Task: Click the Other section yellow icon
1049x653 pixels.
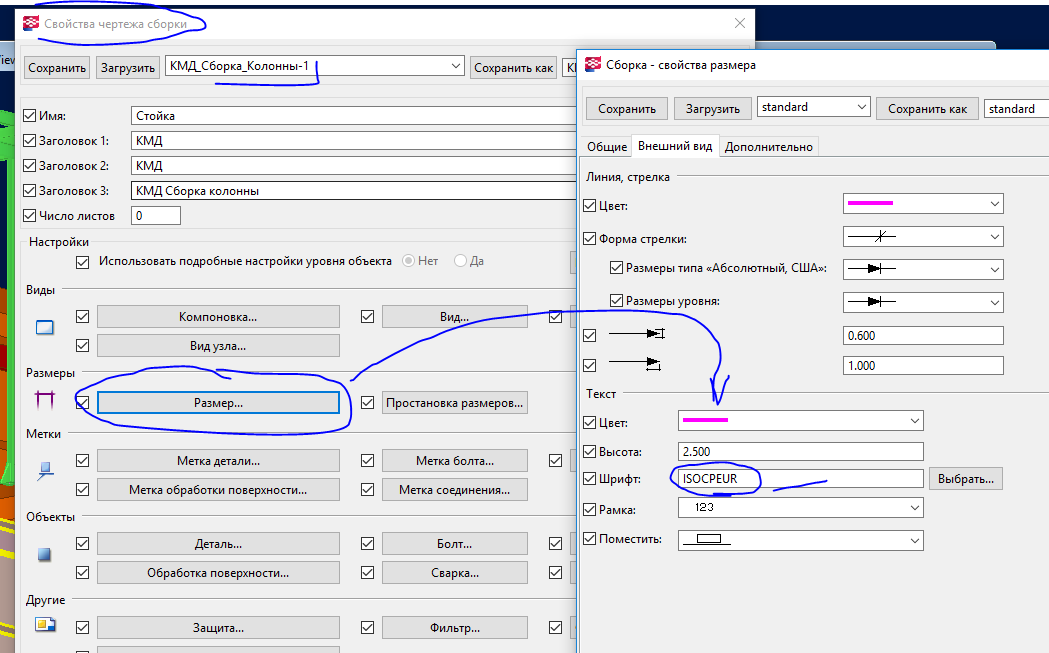Action: (x=44, y=626)
